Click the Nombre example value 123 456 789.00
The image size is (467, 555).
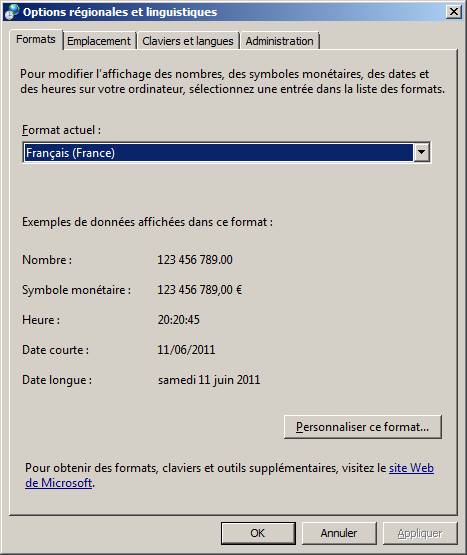[x=195, y=260]
